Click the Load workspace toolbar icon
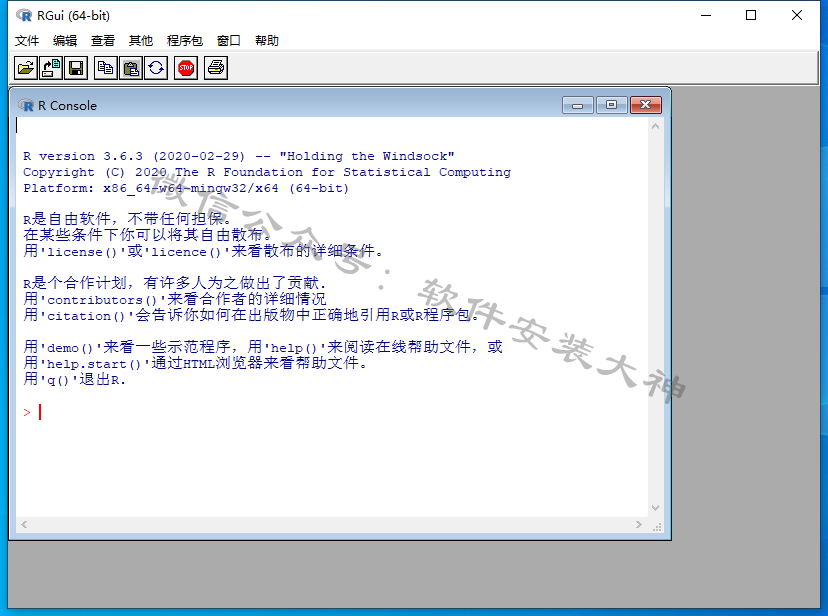 point(51,68)
